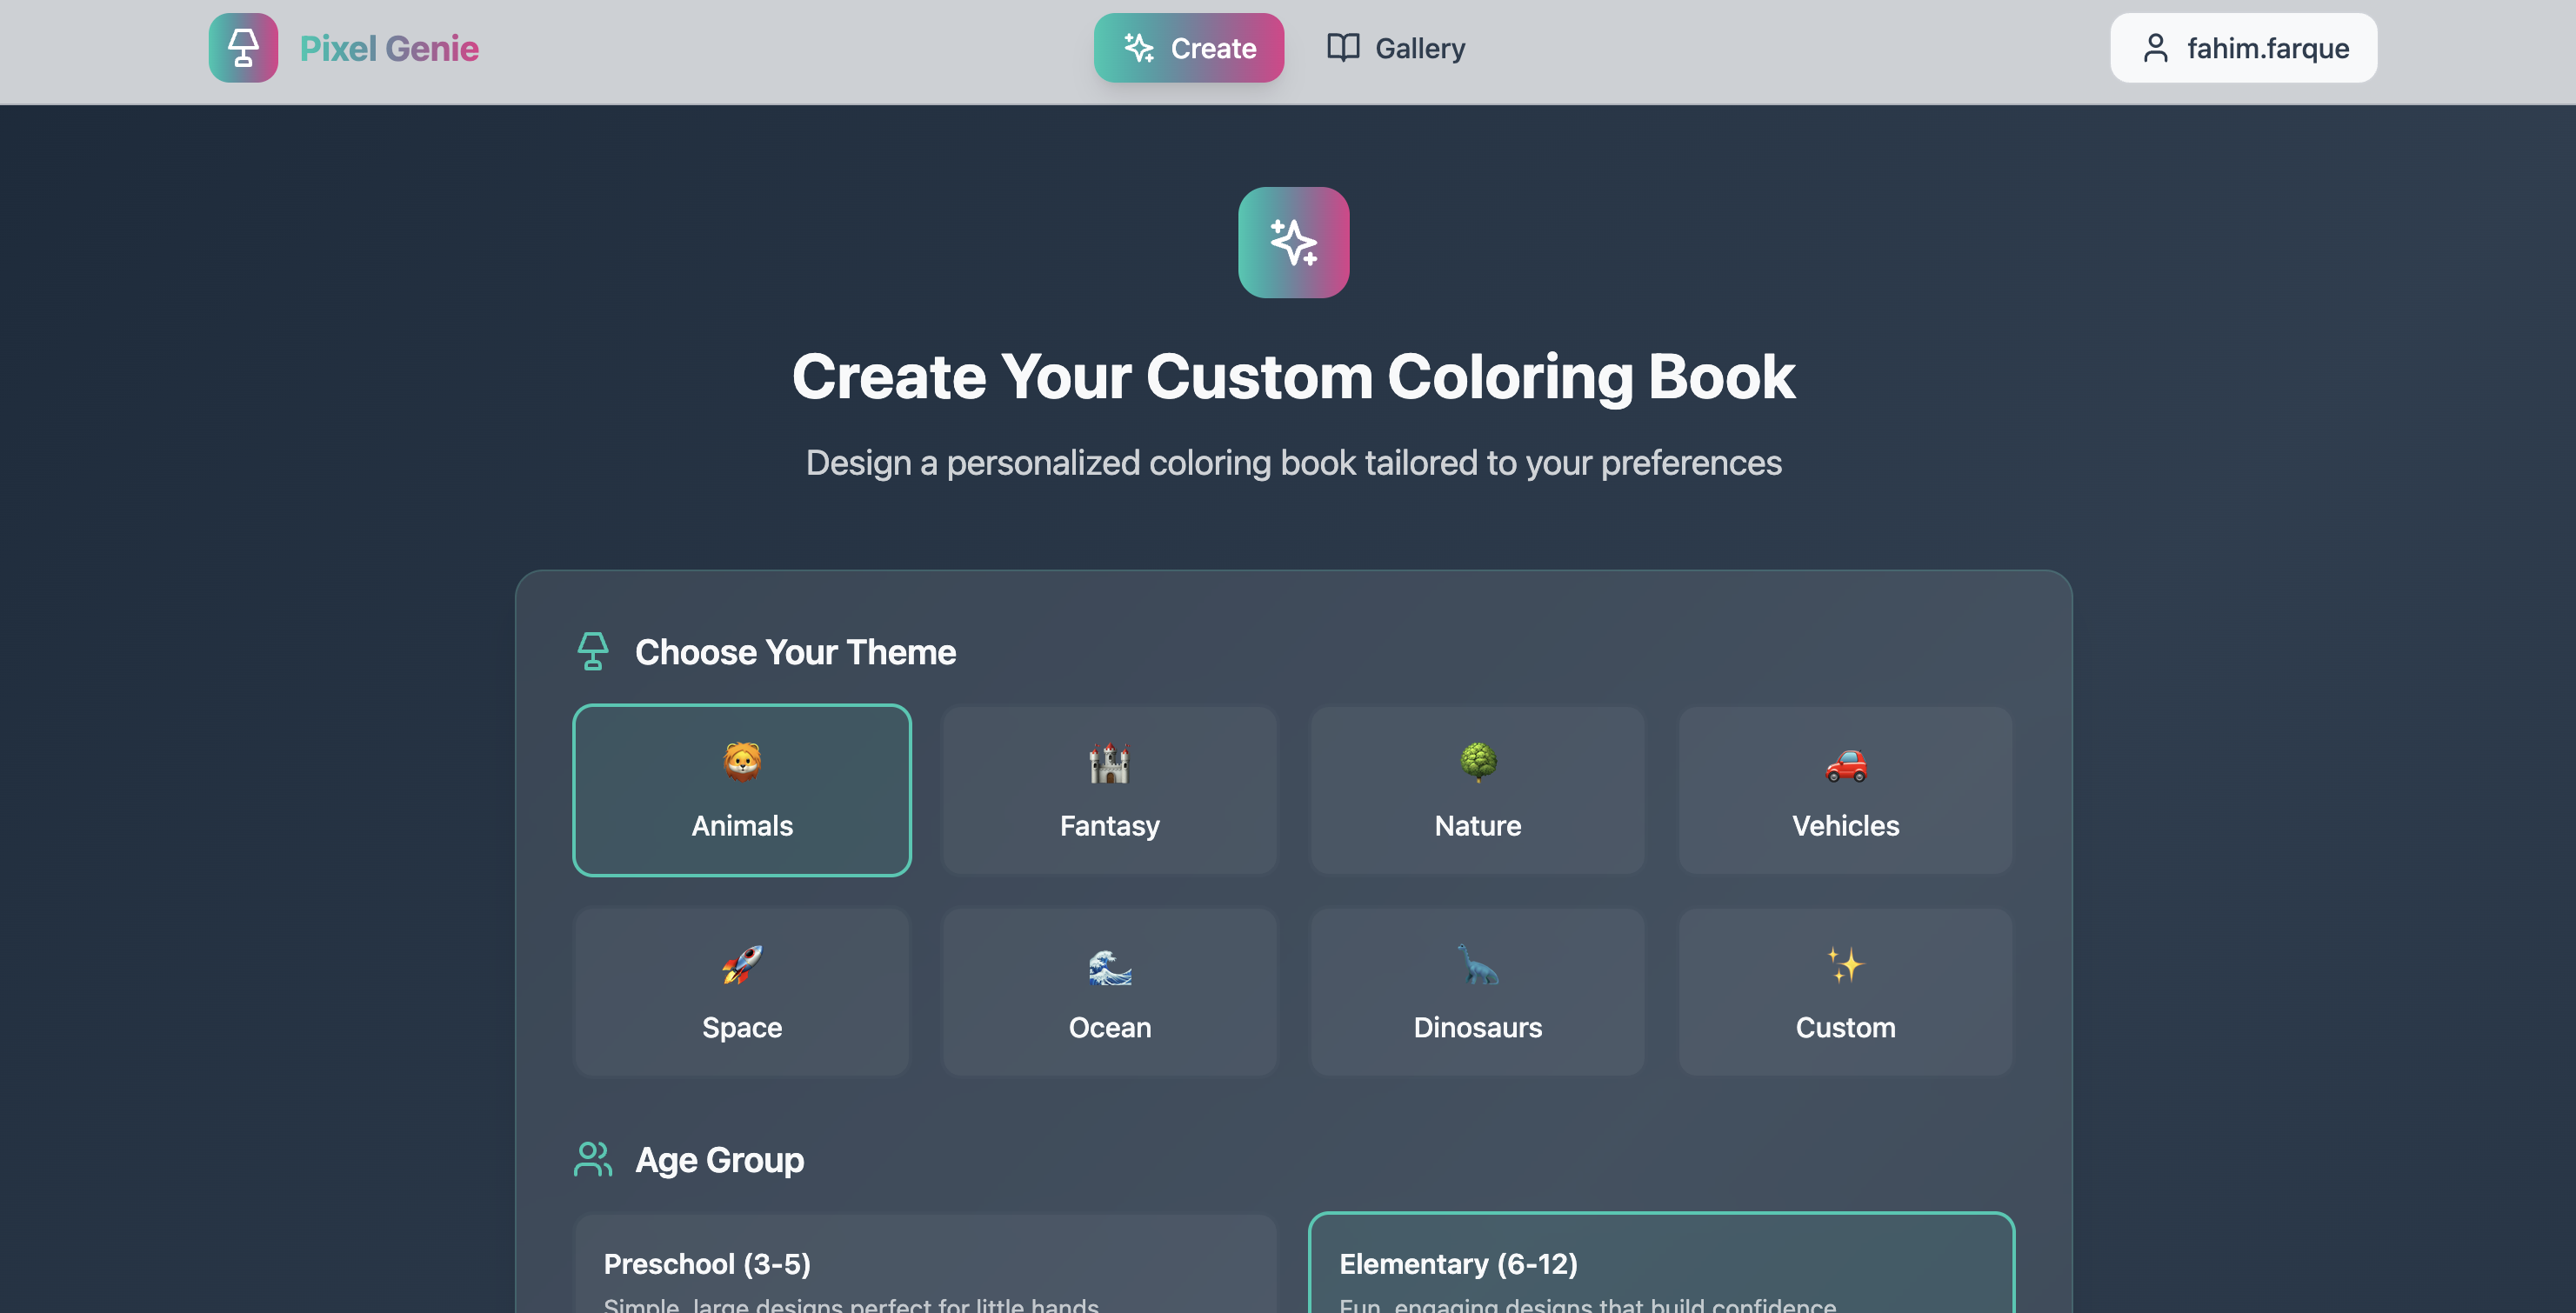Image resolution: width=2576 pixels, height=1313 pixels.
Task: Select the Ocean theme tile
Action: tap(1109, 992)
